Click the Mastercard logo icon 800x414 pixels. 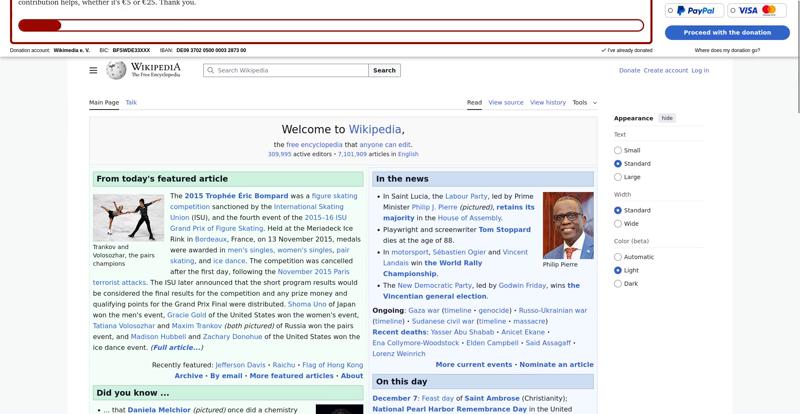click(769, 10)
